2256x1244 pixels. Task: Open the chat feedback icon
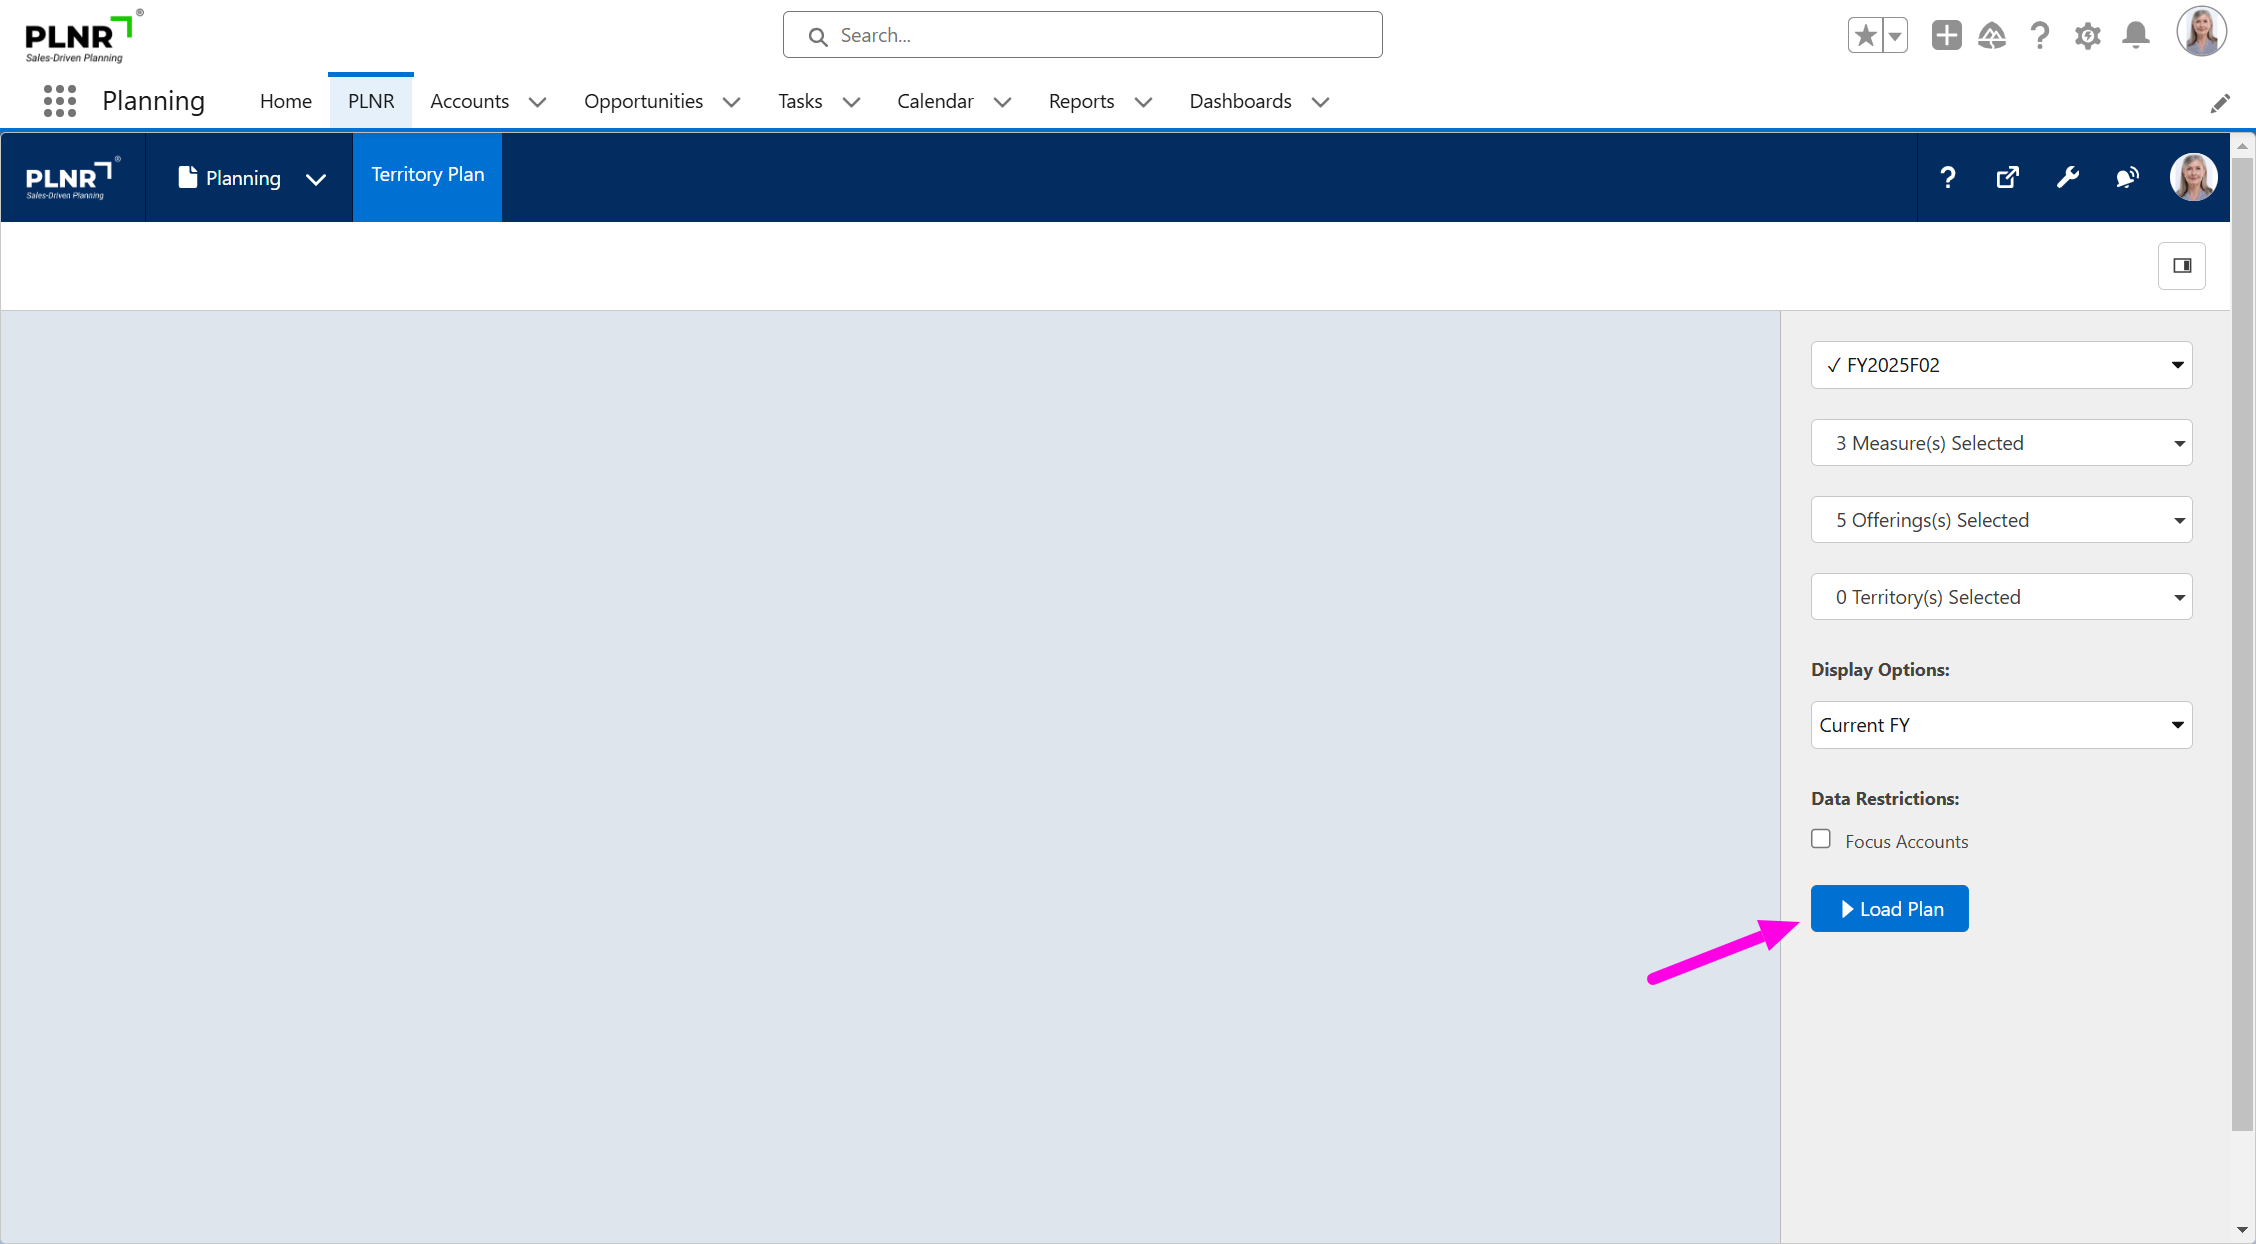pos(2127,178)
